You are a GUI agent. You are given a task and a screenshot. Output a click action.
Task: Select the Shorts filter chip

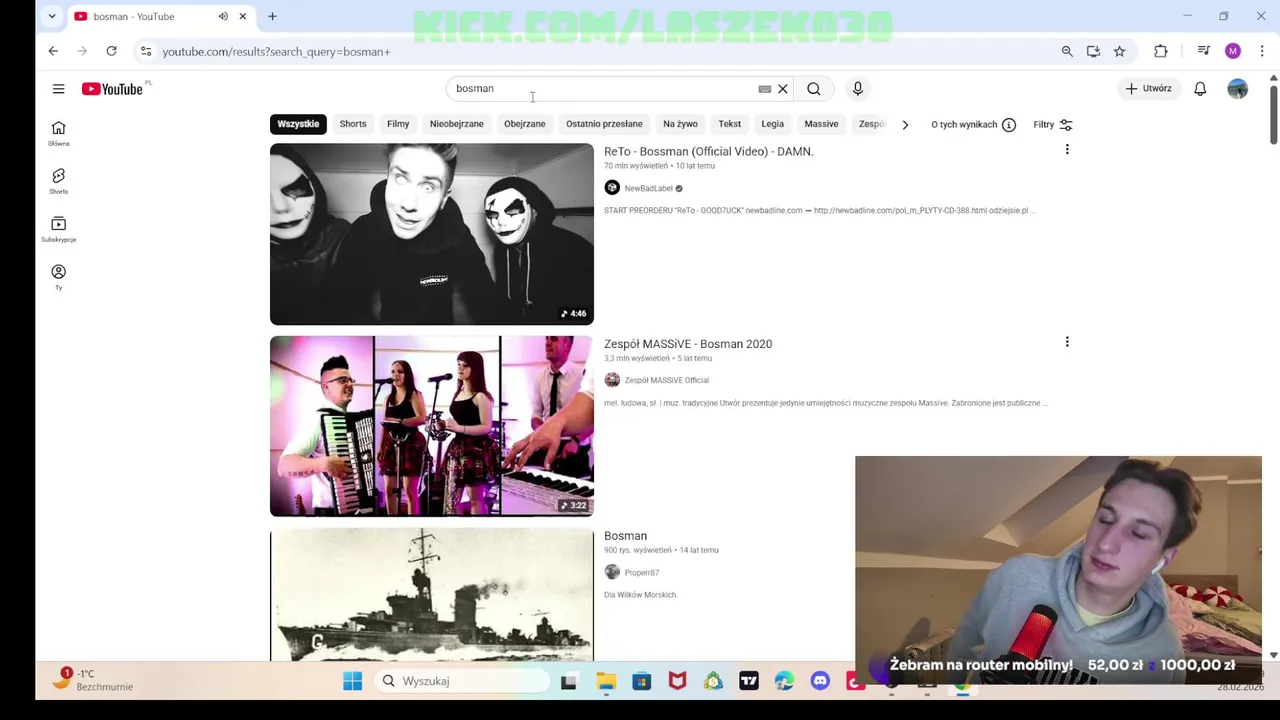(x=353, y=124)
